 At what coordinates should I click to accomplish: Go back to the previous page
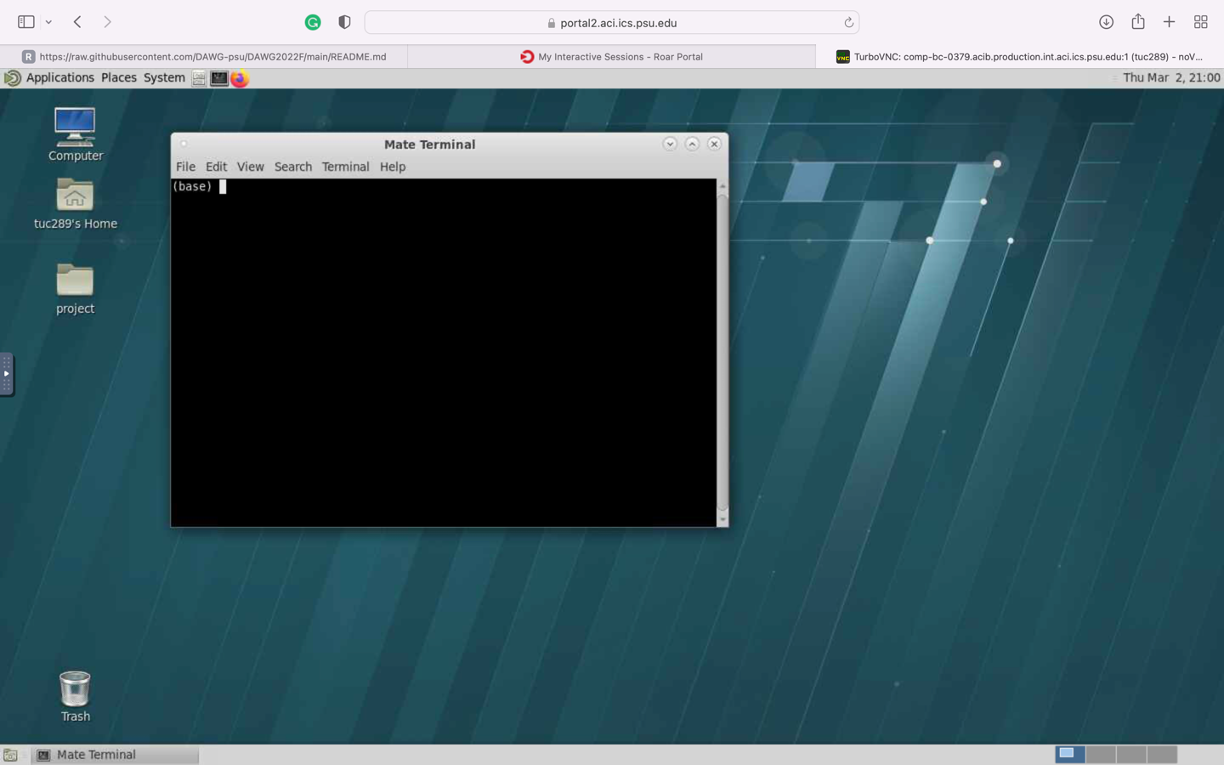(x=77, y=22)
